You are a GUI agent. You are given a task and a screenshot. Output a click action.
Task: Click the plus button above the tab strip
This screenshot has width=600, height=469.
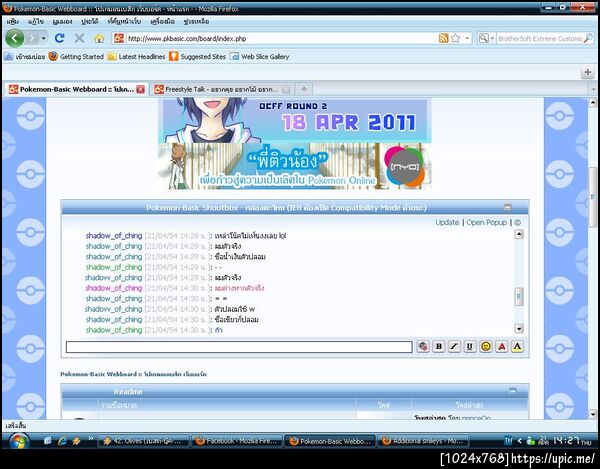(587, 72)
